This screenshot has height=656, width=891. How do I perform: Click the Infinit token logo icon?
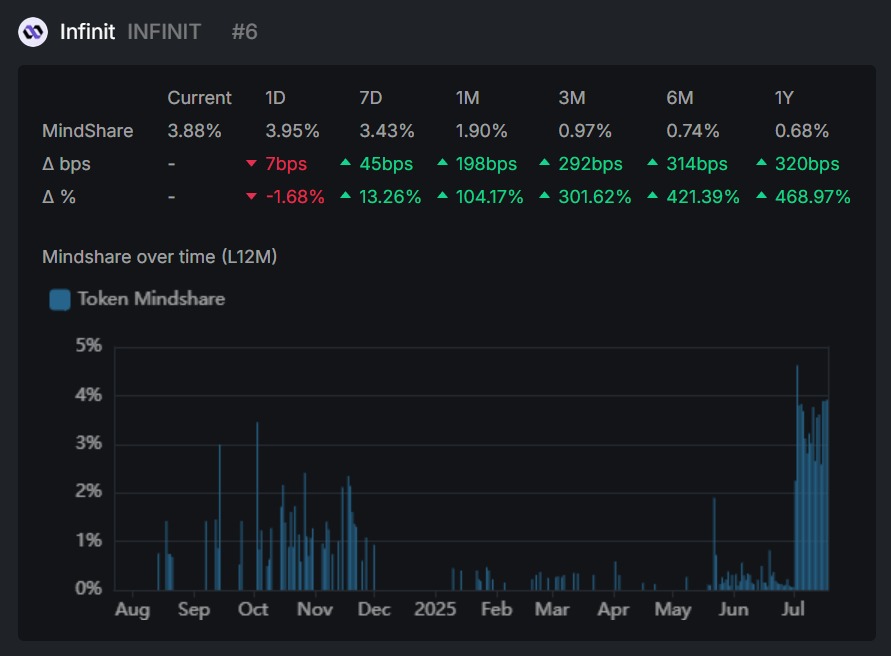click(33, 32)
